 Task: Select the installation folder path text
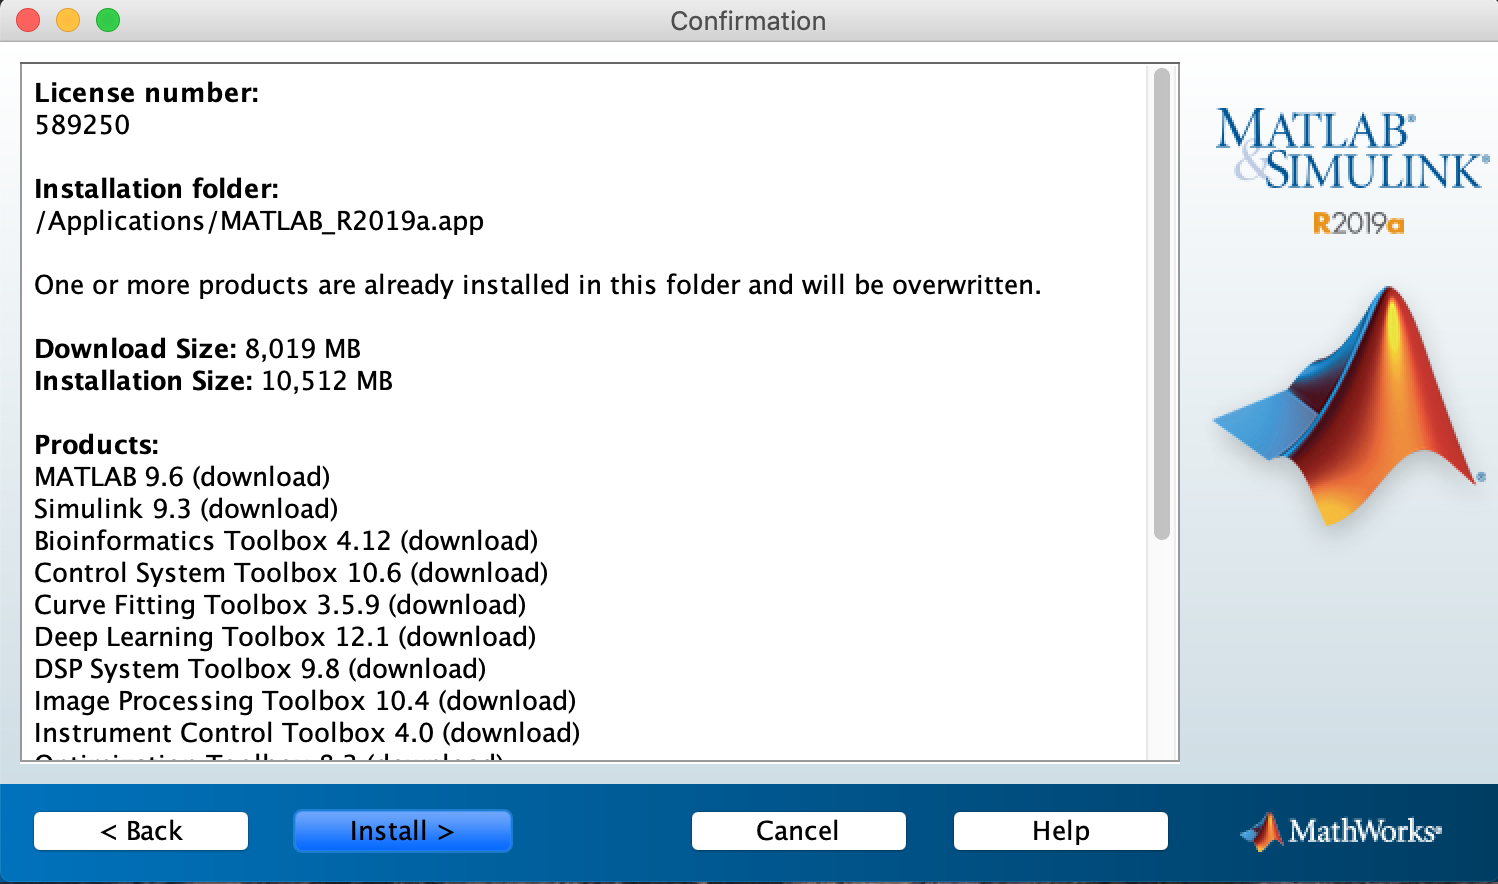[x=258, y=220]
